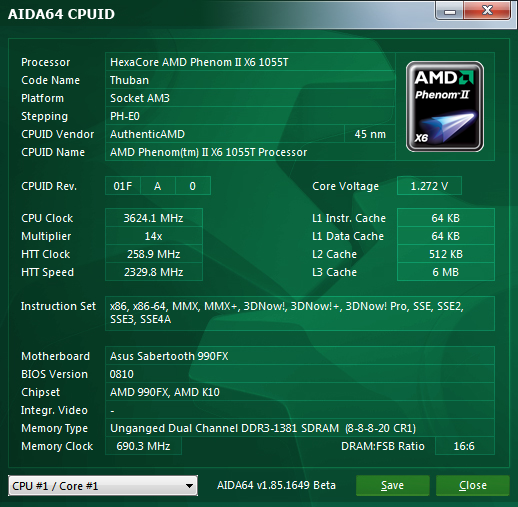Select the Processor name field
Image resolution: width=518 pixels, height=507 pixels.
click(x=250, y=62)
